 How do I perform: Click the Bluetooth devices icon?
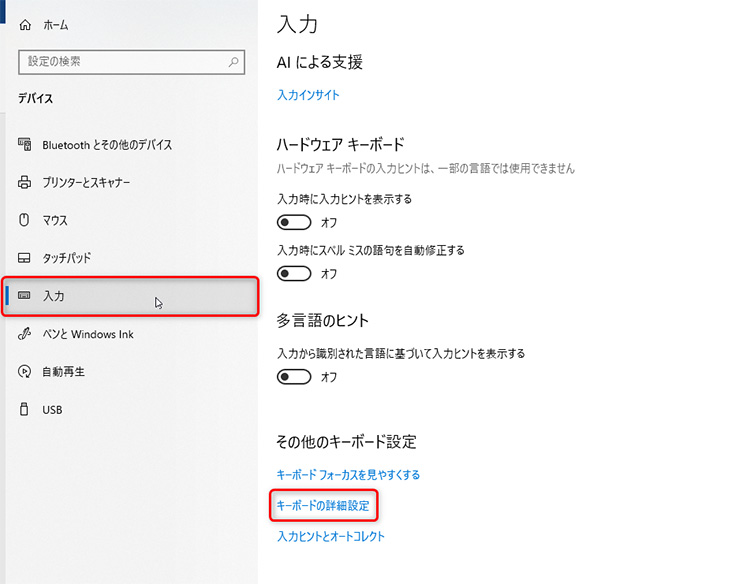25,145
